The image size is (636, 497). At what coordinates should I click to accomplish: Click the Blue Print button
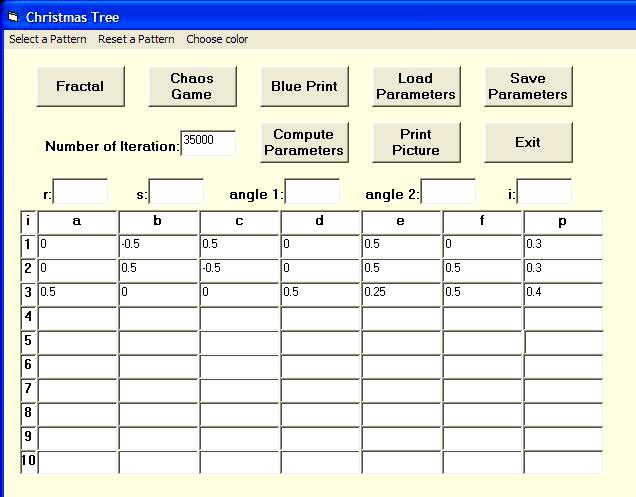[x=304, y=86]
